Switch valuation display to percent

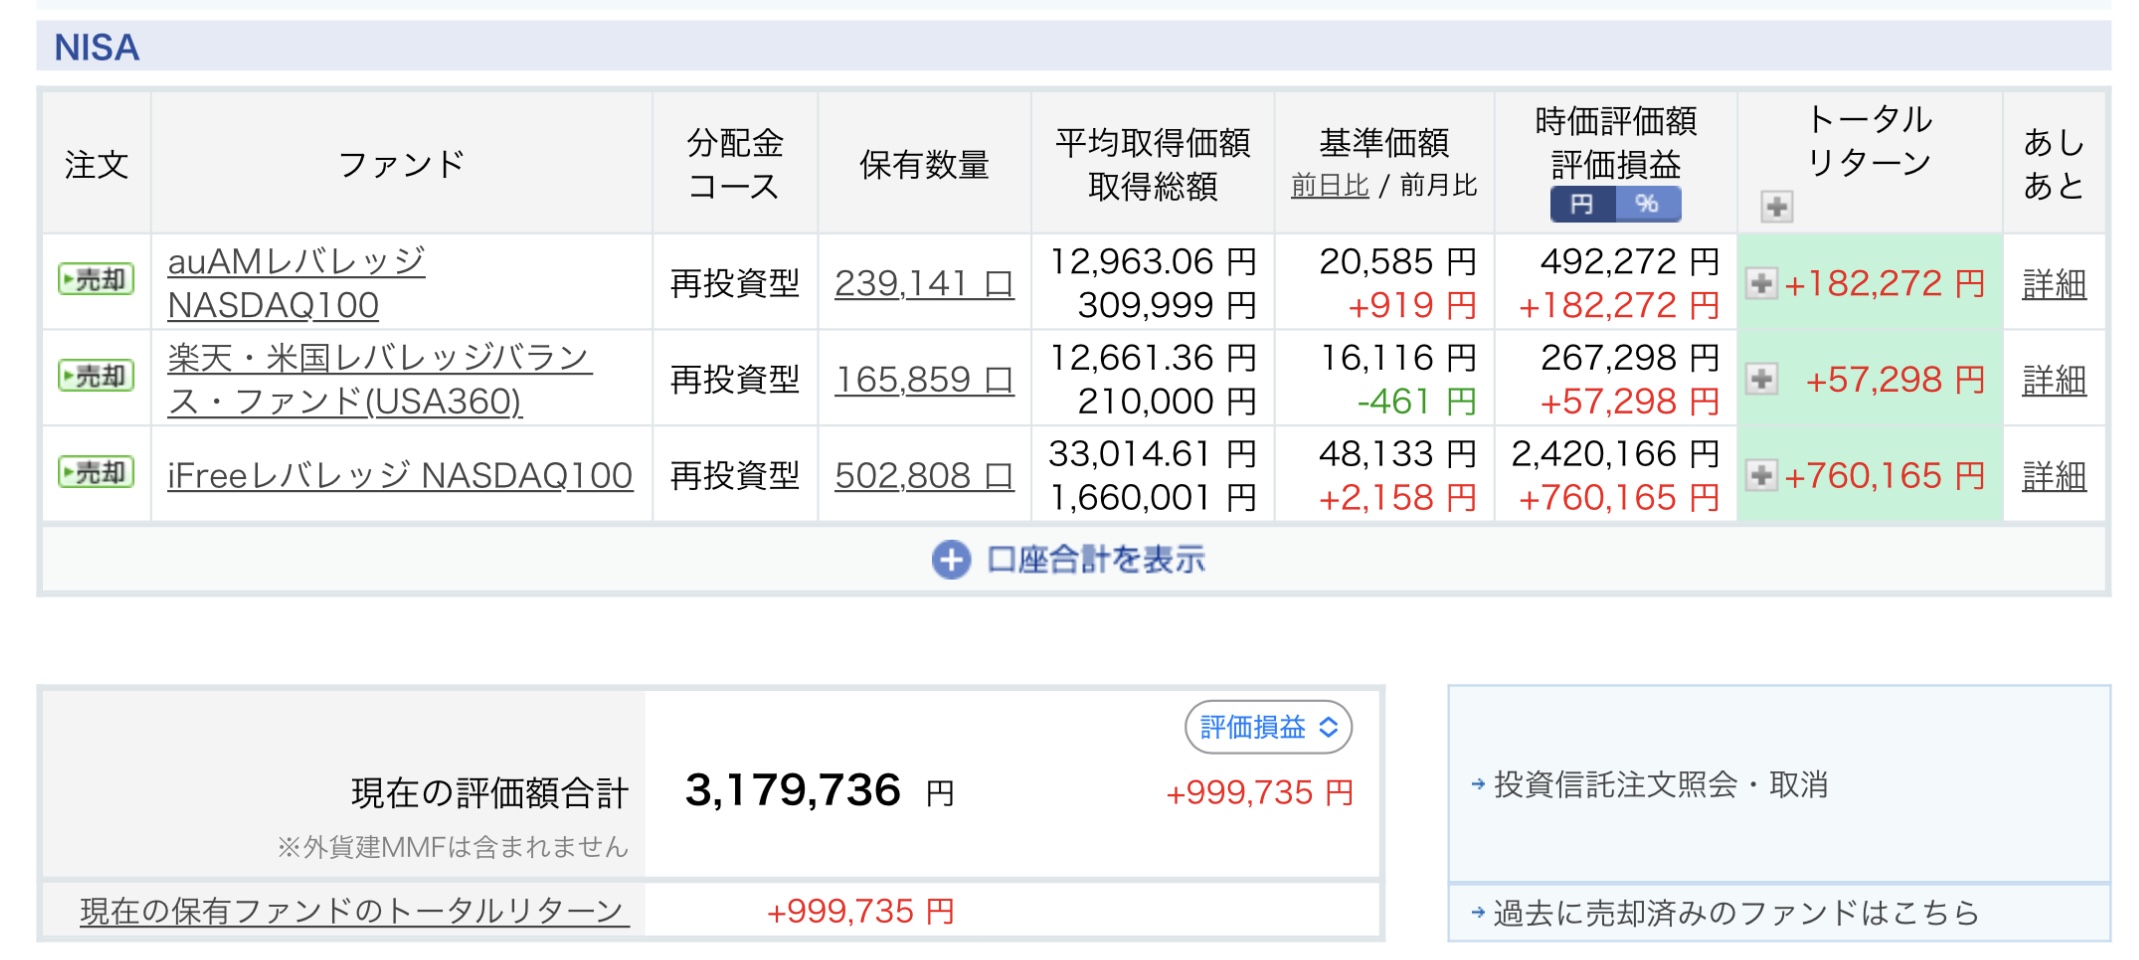tap(1647, 204)
